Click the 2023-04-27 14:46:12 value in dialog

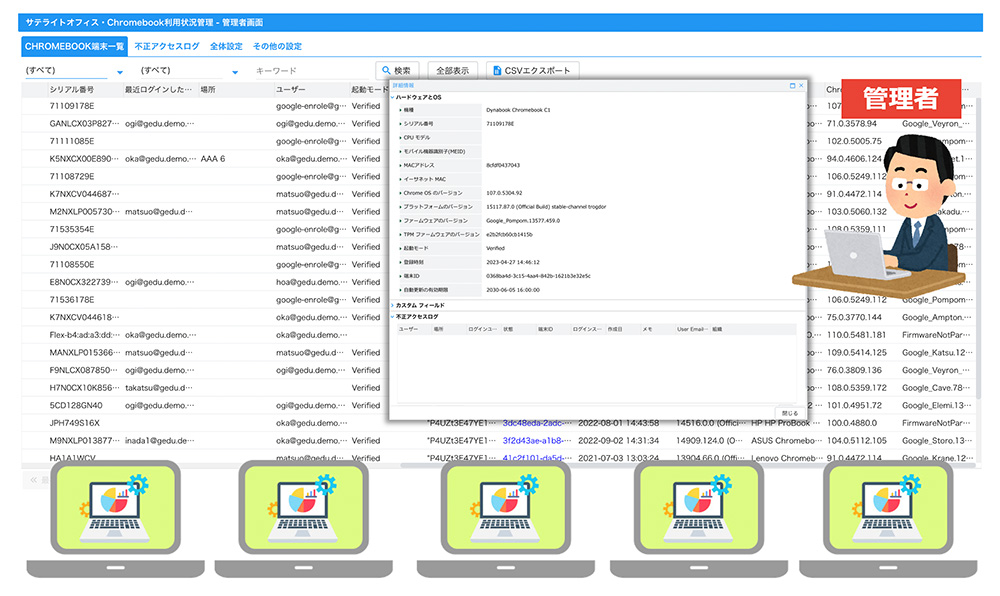click(513, 262)
